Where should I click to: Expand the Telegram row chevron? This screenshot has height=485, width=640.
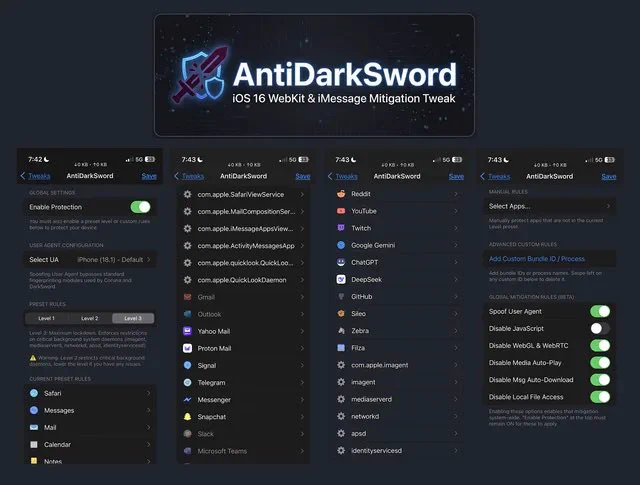[x=302, y=383]
